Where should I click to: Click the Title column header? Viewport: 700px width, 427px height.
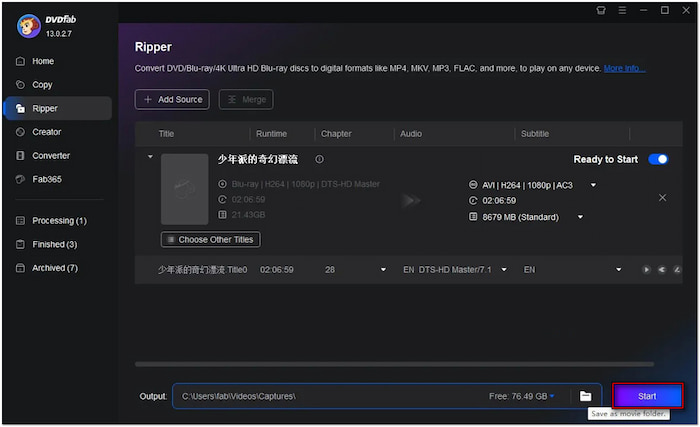[x=166, y=134]
